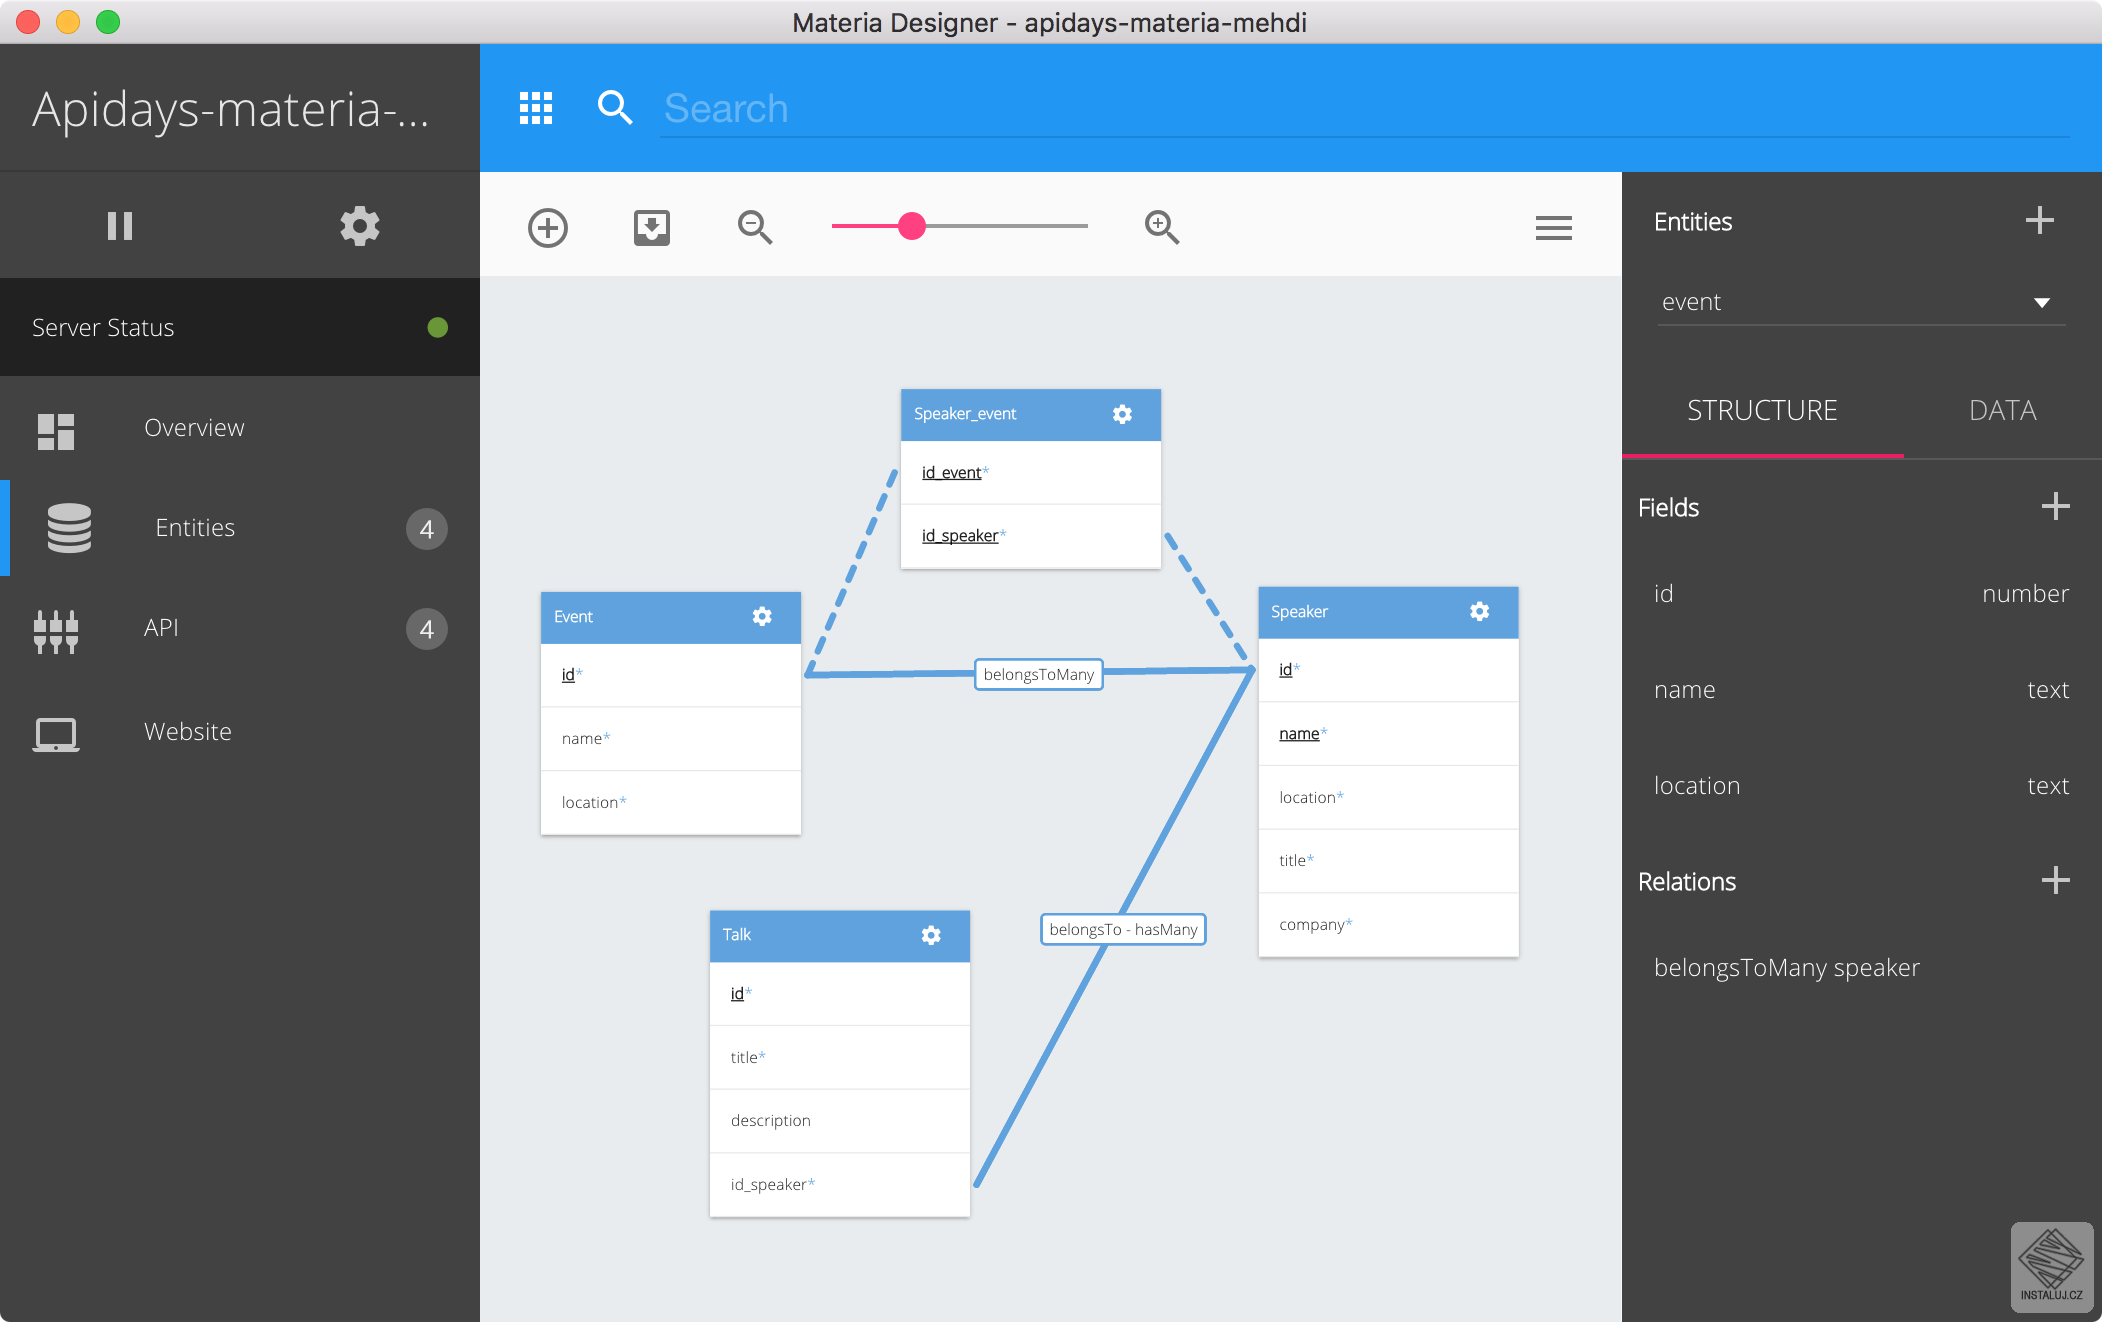Toggle the hamburger menu on canvas toolbar
2102x1322 pixels.
[x=1553, y=228]
